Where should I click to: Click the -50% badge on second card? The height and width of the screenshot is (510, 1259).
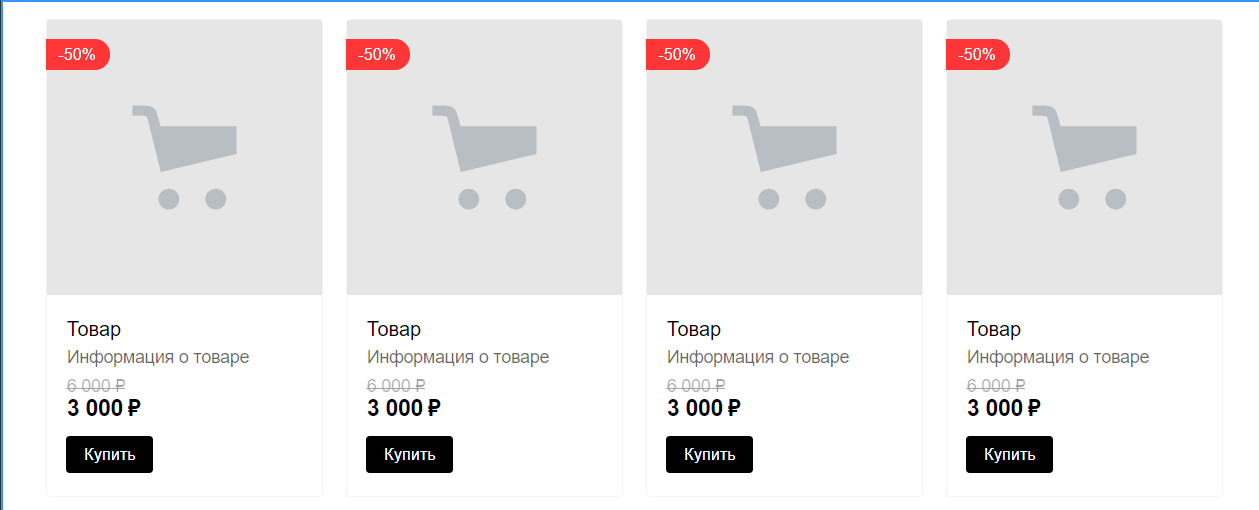pos(377,55)
